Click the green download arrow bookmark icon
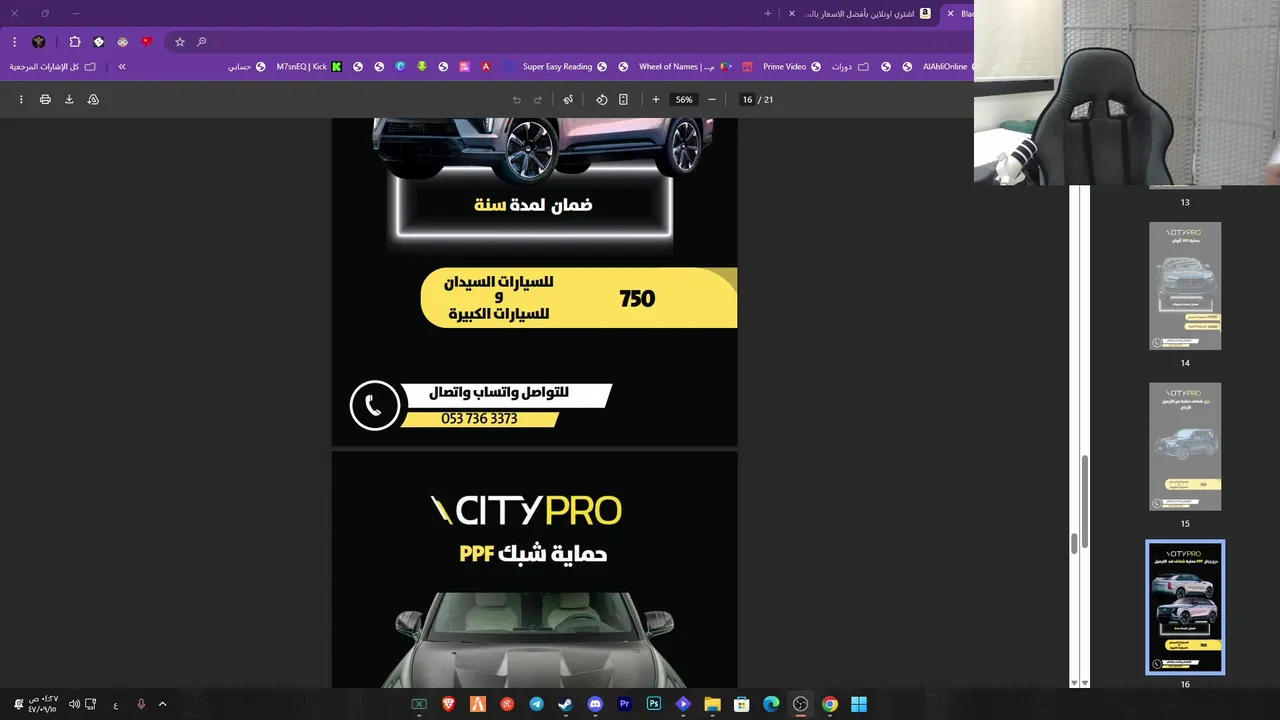 (x=422, y=67)
